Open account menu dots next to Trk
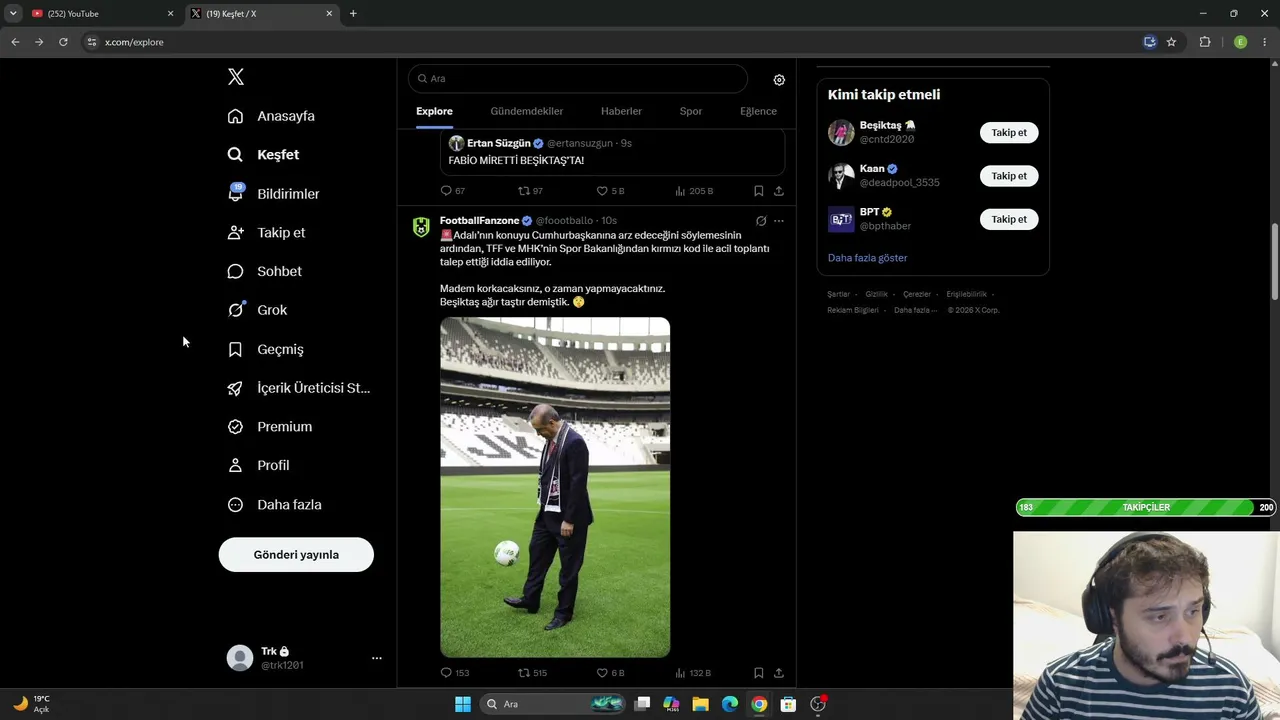 377,658
